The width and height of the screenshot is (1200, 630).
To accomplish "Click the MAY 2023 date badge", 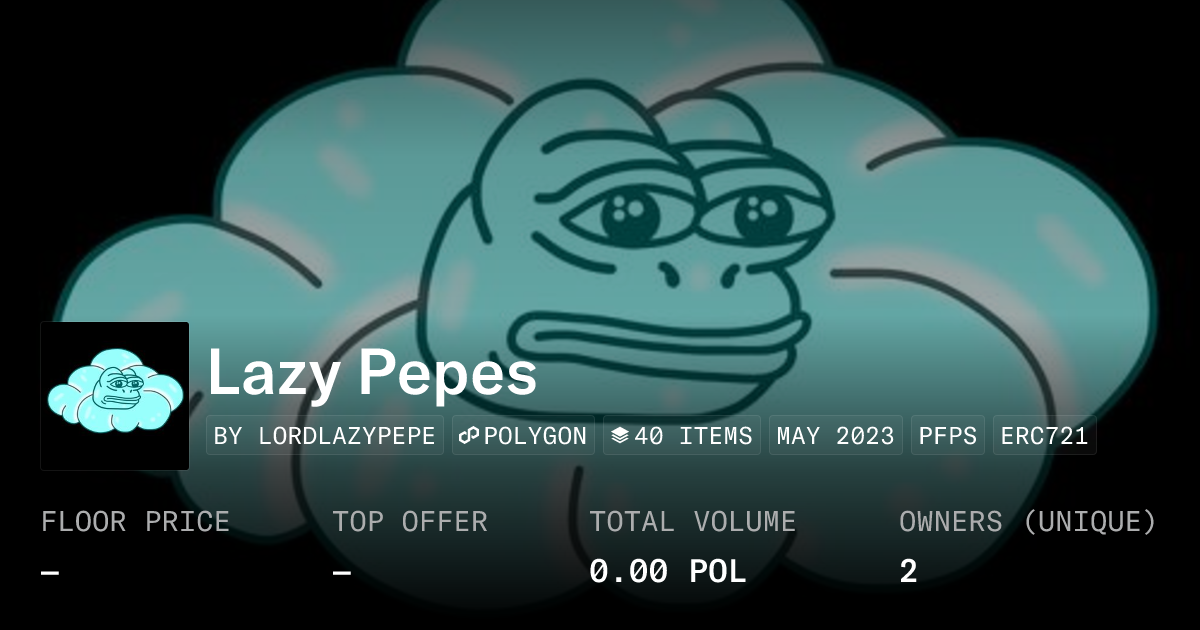I will (836, 436).
